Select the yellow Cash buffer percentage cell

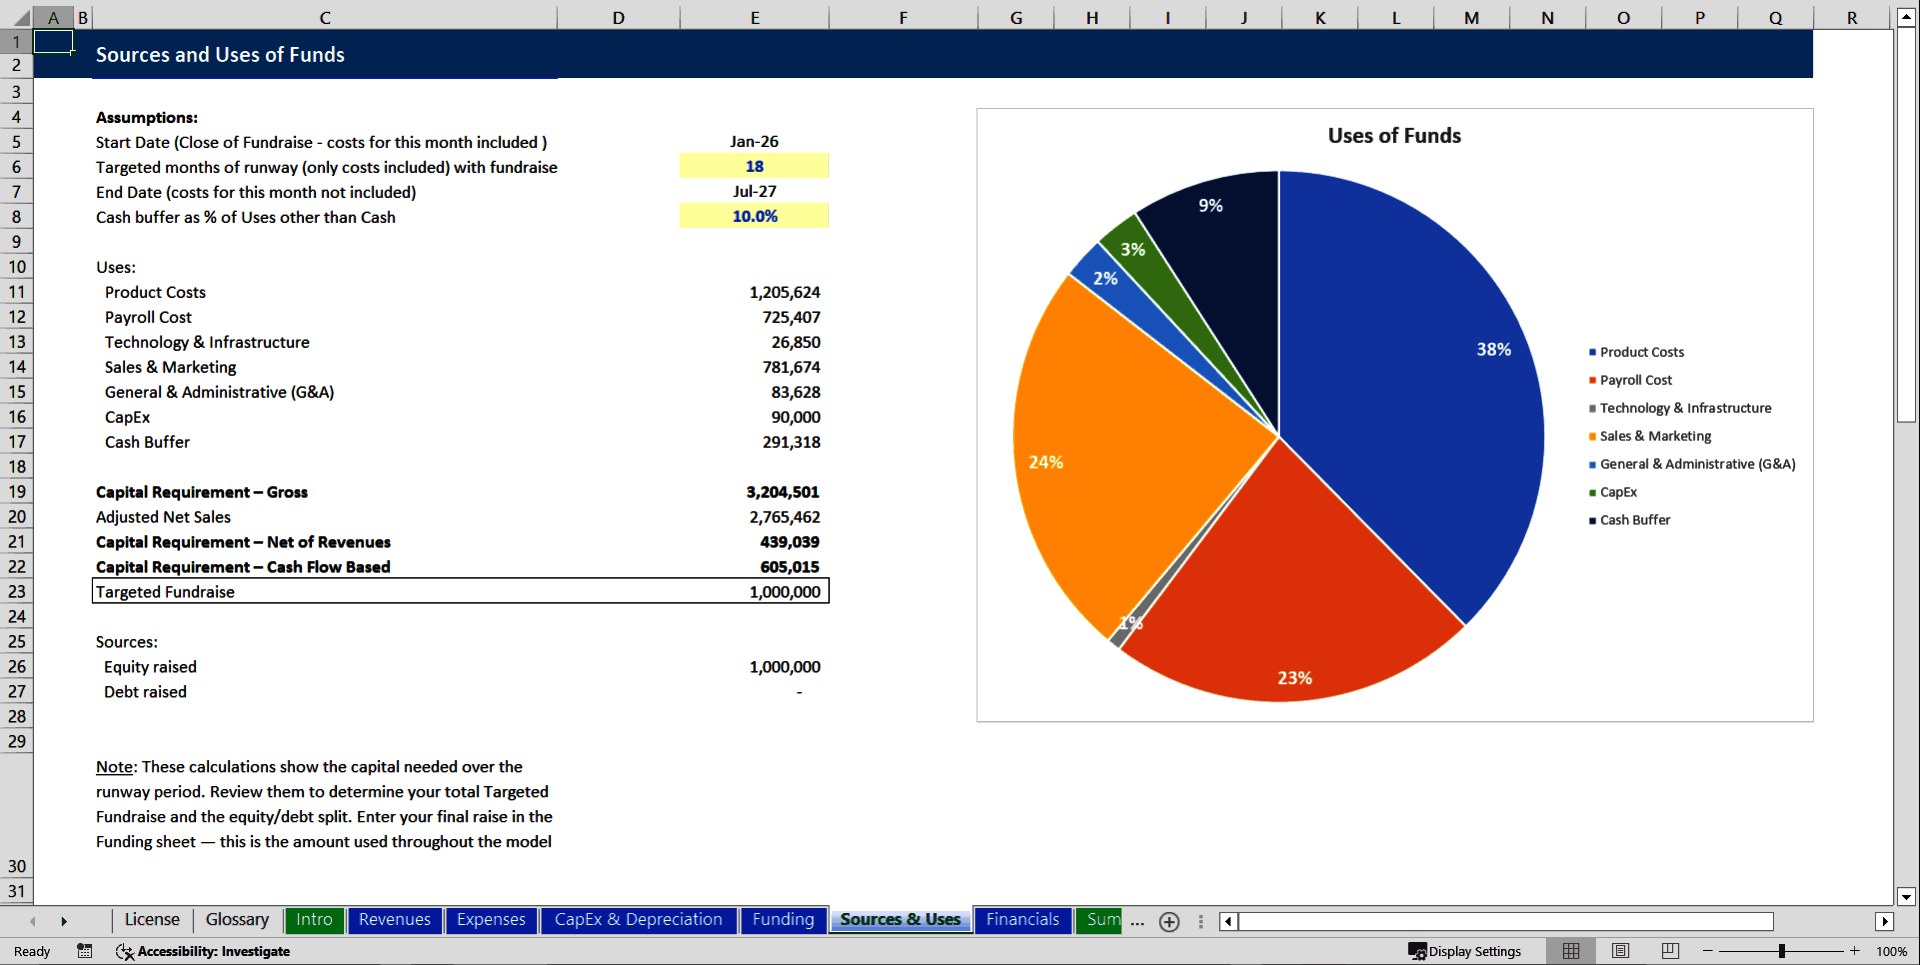pos(754,216)
